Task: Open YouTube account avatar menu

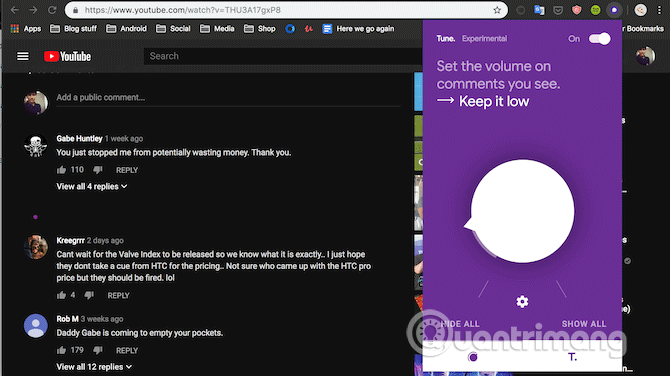Action: pyautogui.click(x=645, y=56)
